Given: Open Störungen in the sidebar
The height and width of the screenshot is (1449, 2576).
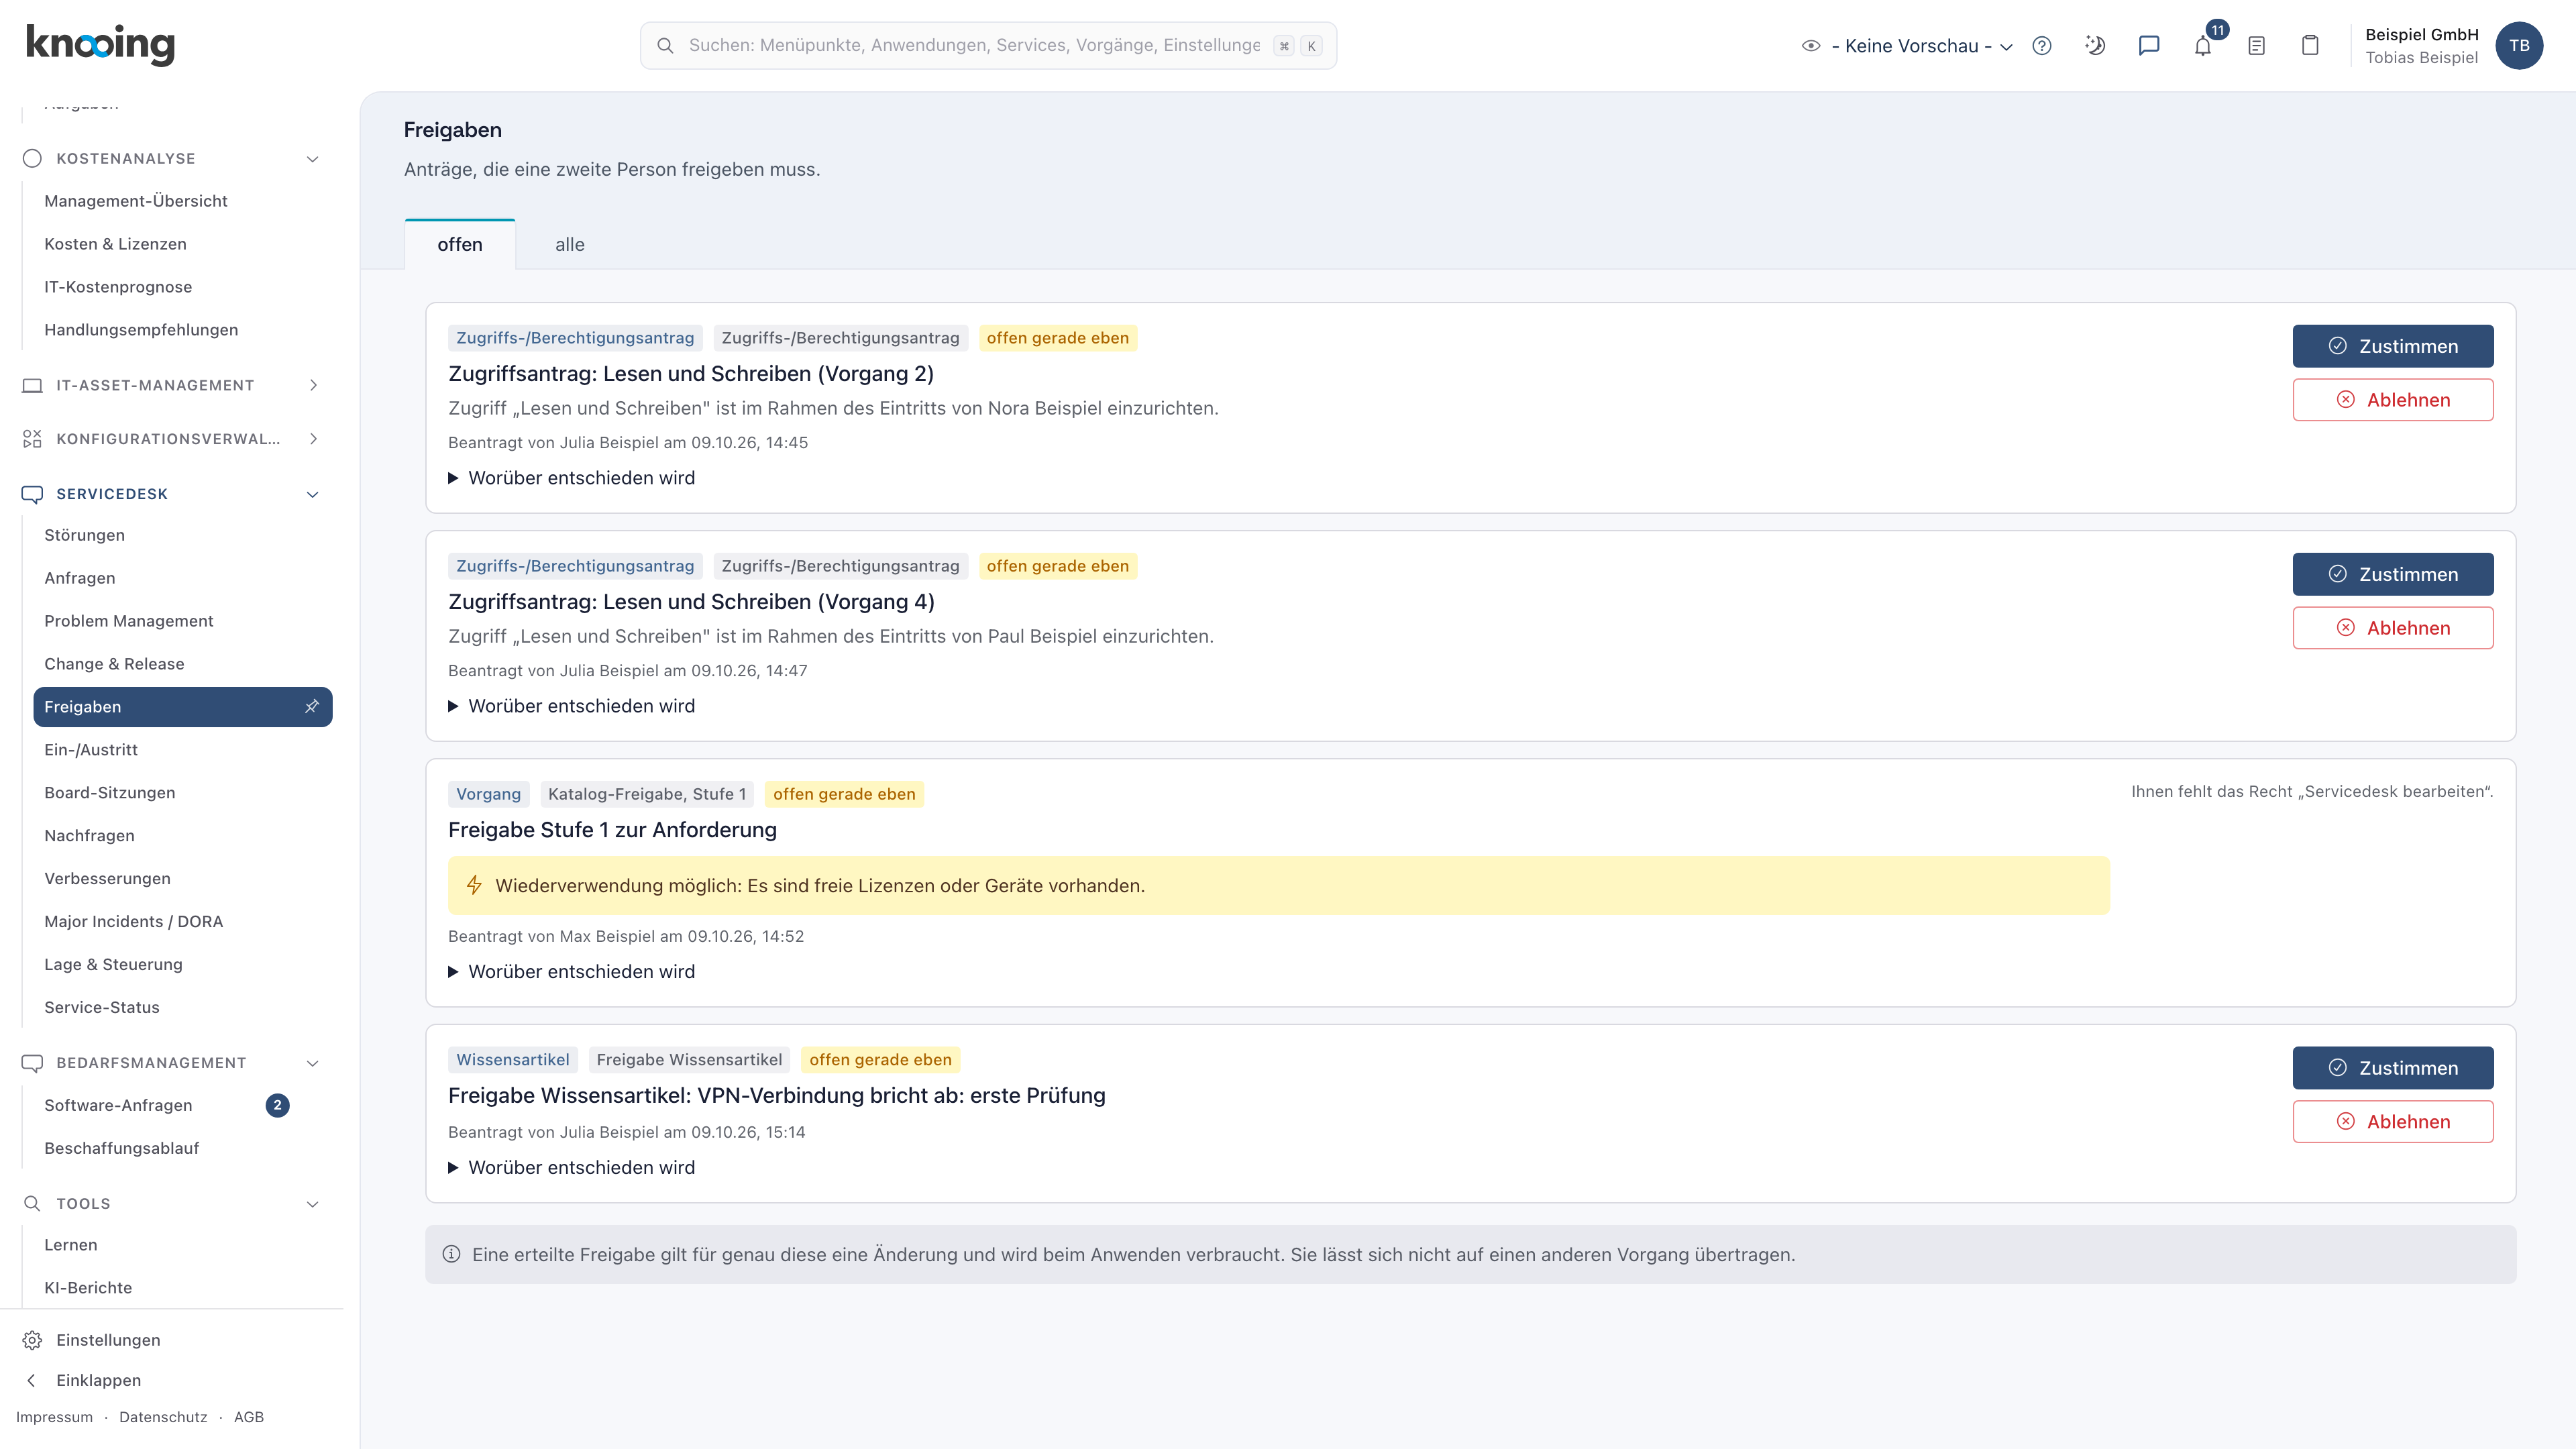Looking at the screenshot, I should pos(85,535).
